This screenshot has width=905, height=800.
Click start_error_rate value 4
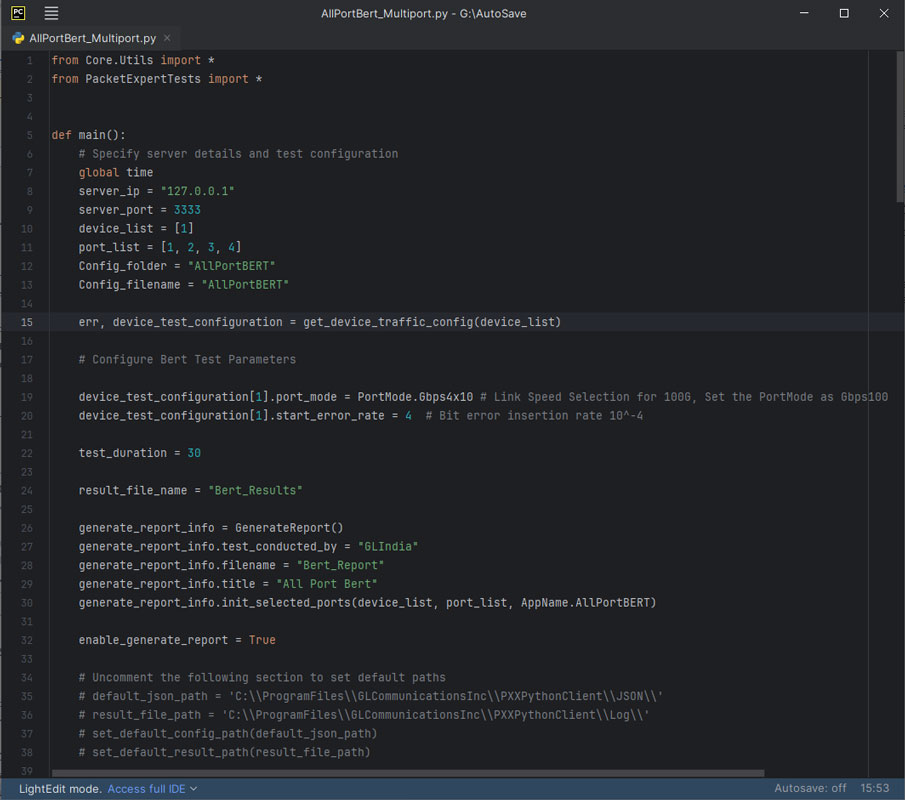(408, 416)
